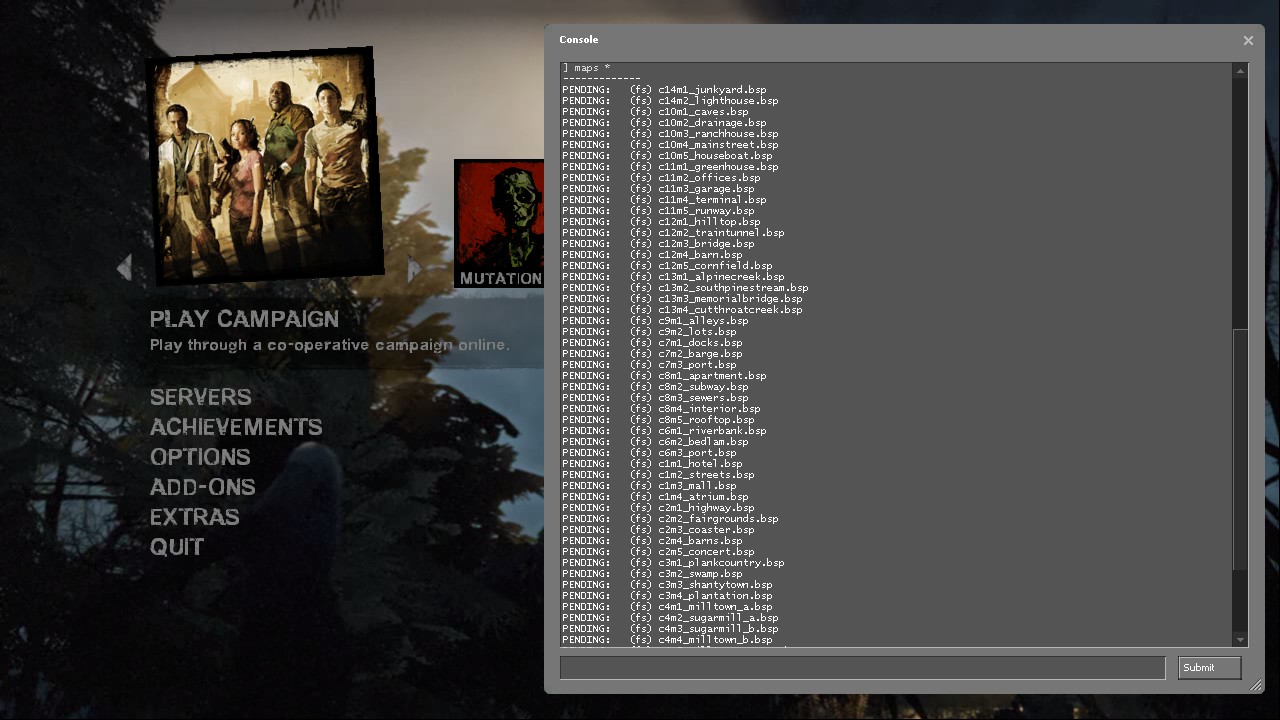1280x720 pixels.
Task: Open the Extras menu
Action: 194,517
